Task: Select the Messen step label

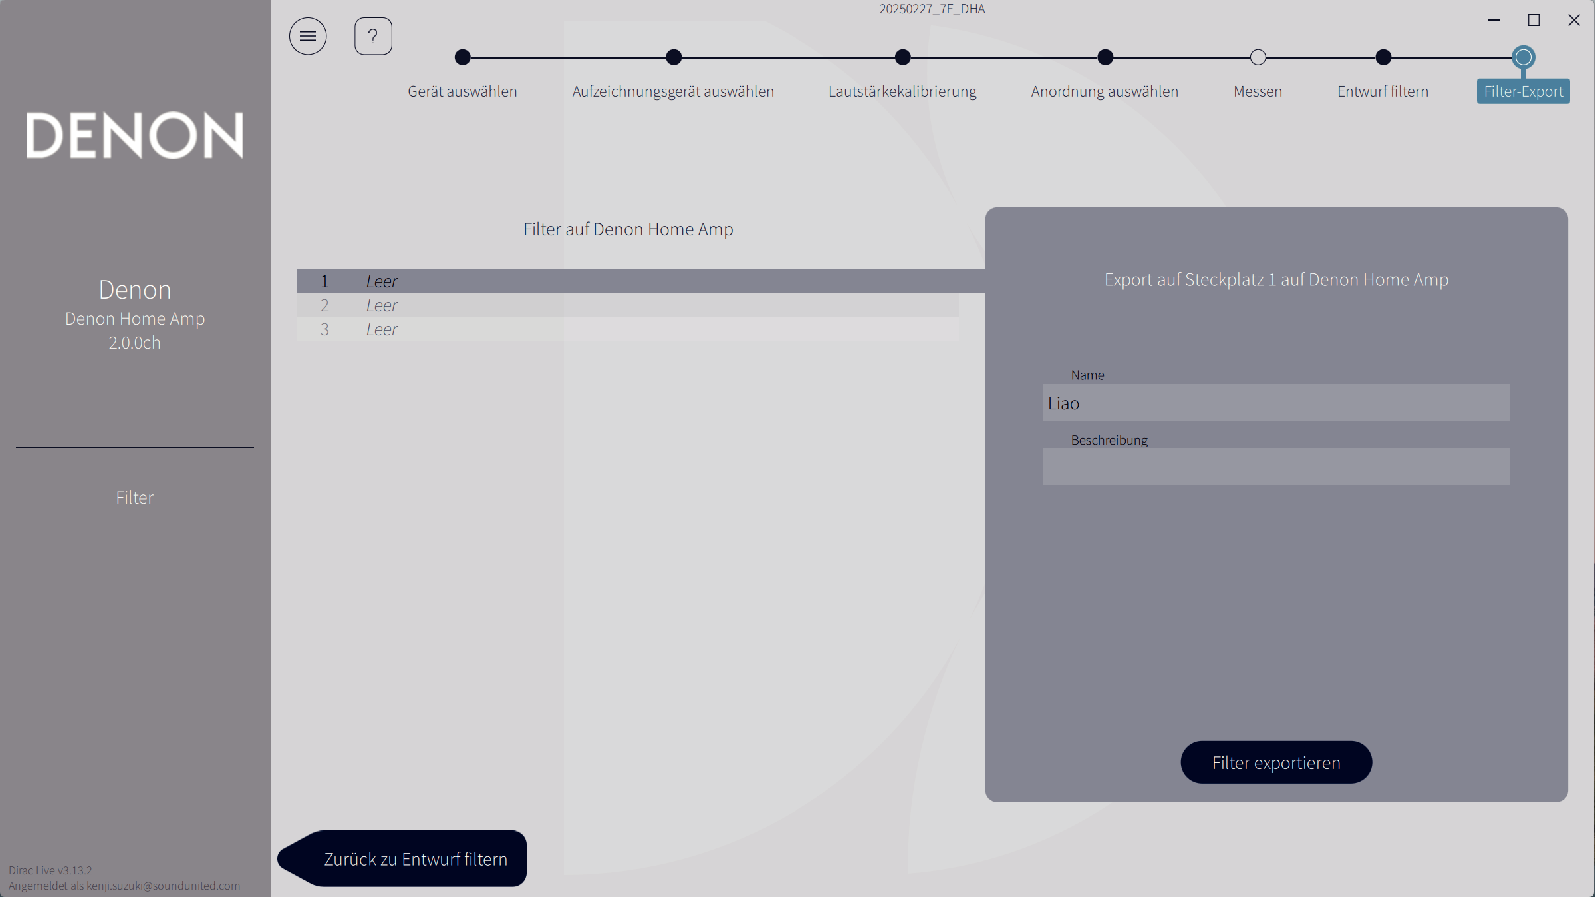Action: [x=1258, y=91]
